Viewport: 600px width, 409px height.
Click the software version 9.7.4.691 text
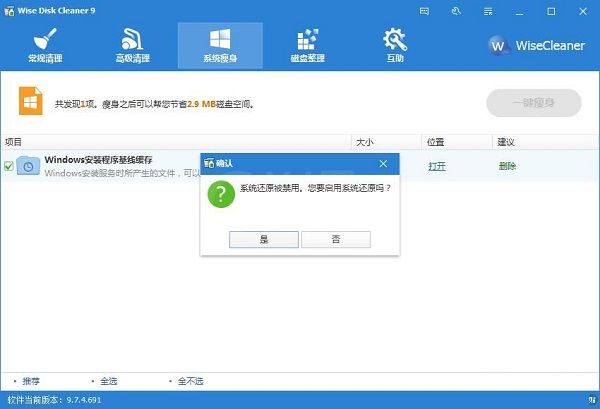(x=55, y=400)
